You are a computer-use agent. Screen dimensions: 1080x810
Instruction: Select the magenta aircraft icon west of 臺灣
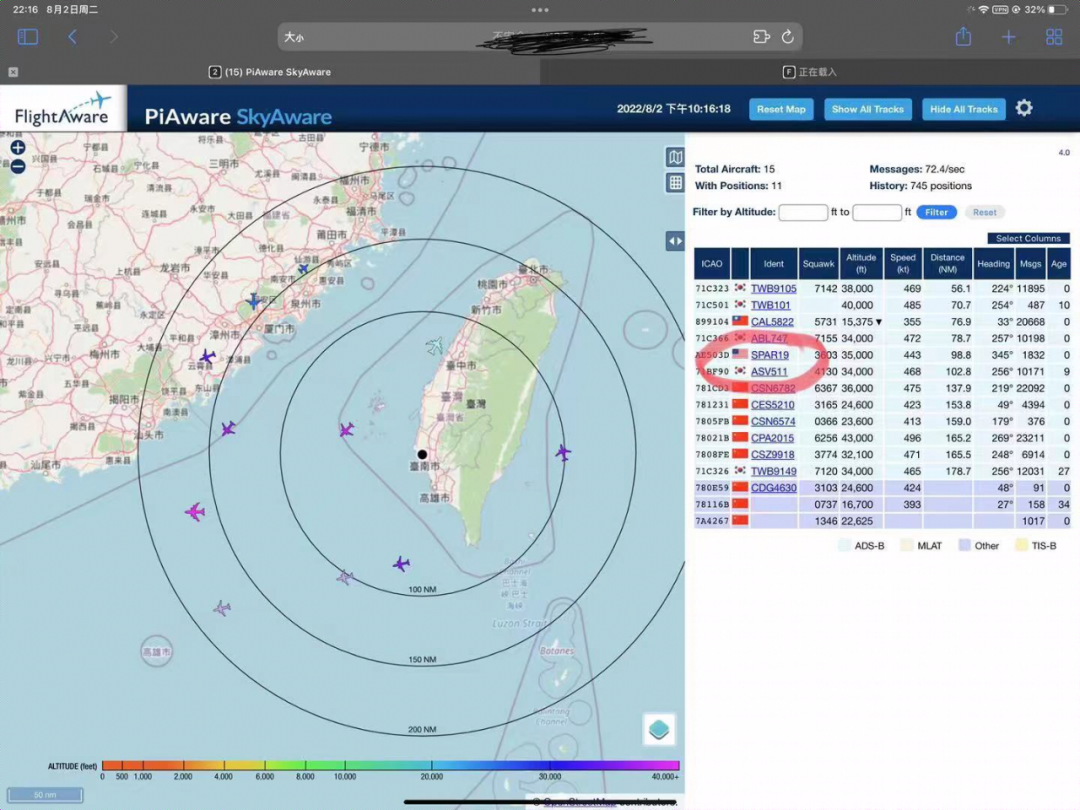point(346,430)
